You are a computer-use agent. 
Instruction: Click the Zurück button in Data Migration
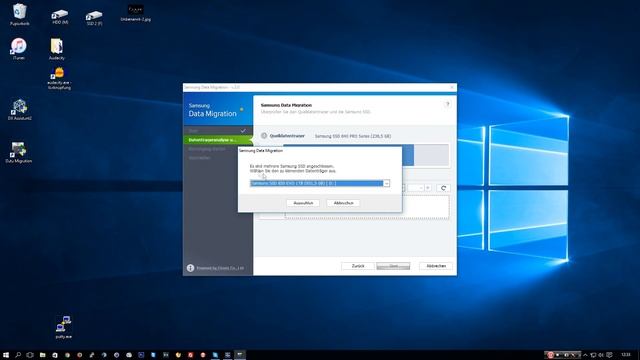point(358,266)
